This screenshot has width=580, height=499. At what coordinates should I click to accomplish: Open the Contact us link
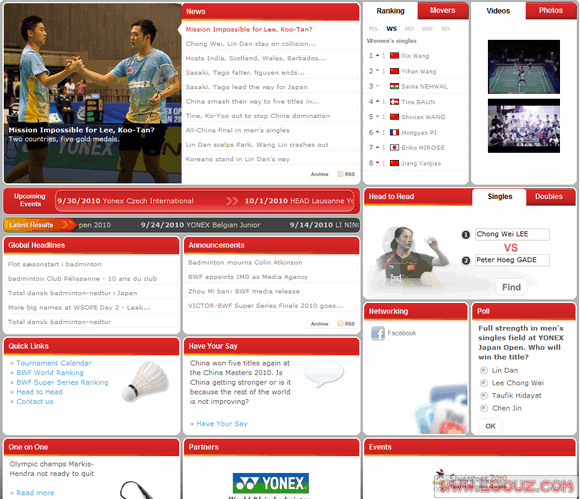coord(35,401)
